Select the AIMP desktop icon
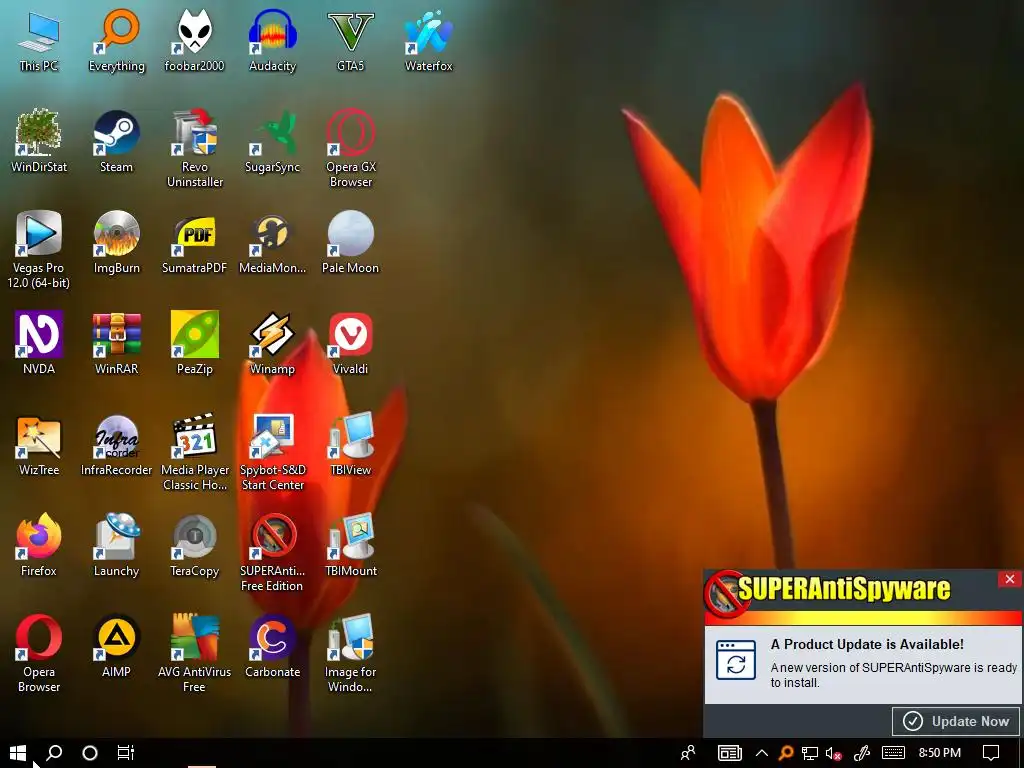This screenshot has height=768, width=1024. pos(116,646)
